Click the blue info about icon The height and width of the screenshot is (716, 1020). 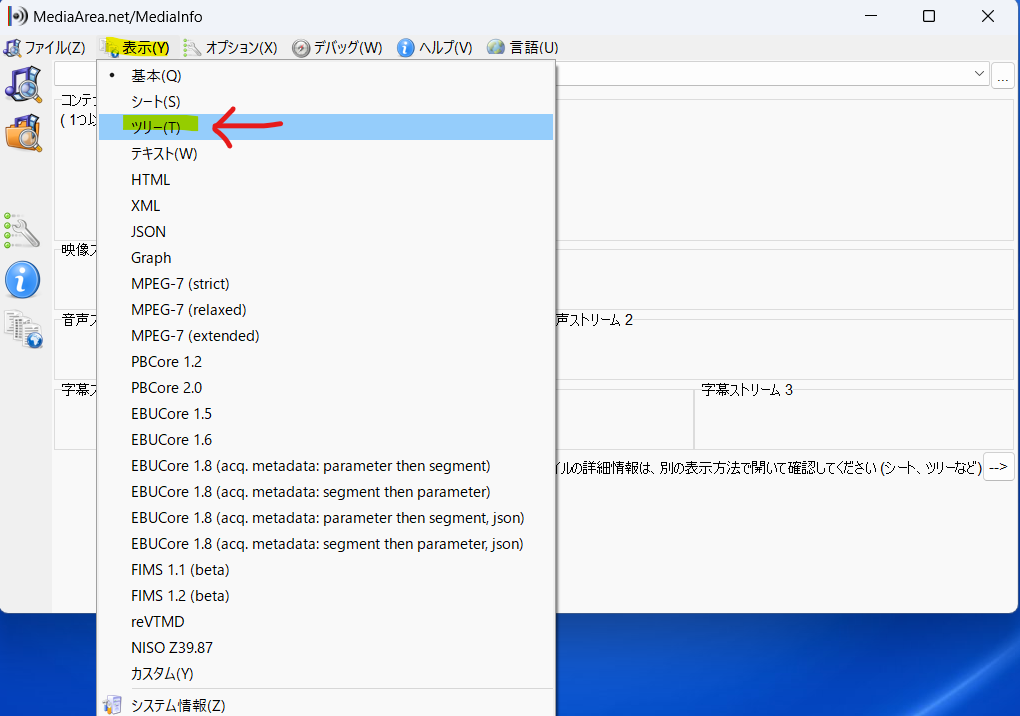[x=22, y=280]
